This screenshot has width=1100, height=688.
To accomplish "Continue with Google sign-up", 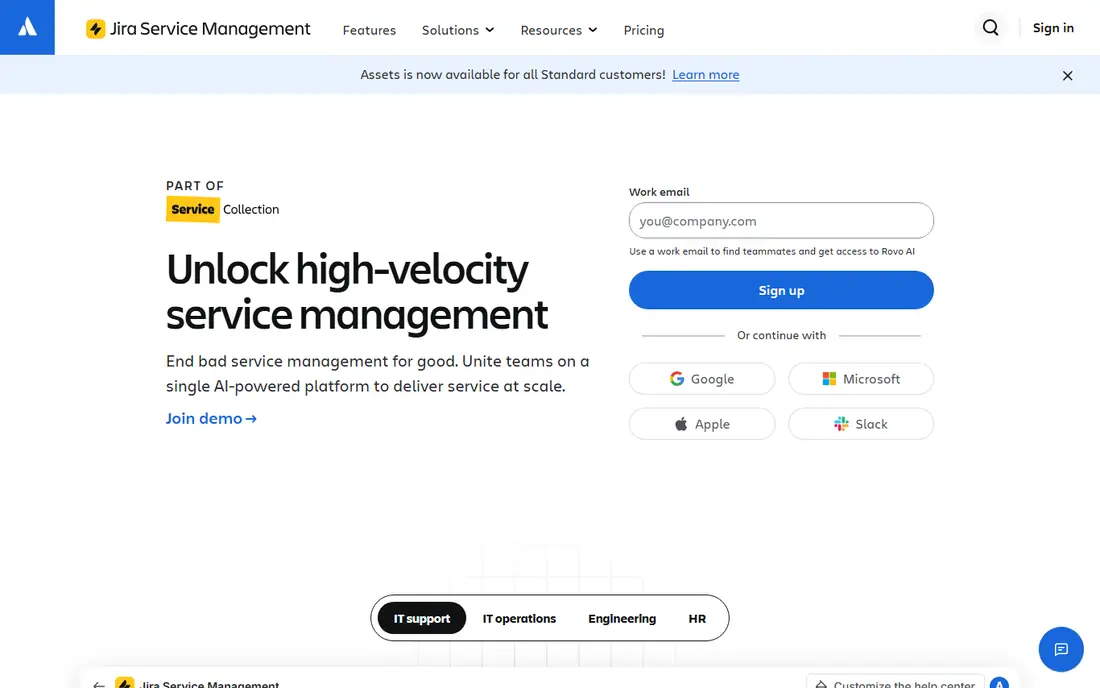I will pos(702,379).
